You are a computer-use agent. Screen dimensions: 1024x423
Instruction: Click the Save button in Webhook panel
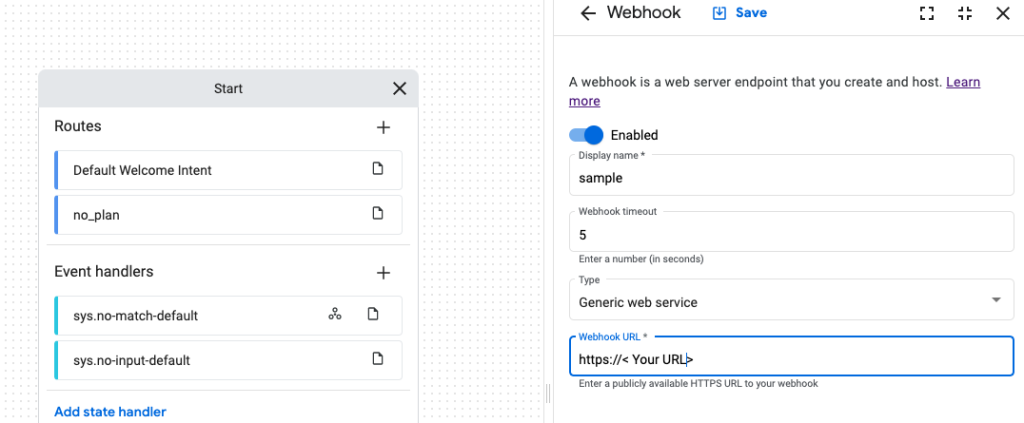tap(740, 13)
